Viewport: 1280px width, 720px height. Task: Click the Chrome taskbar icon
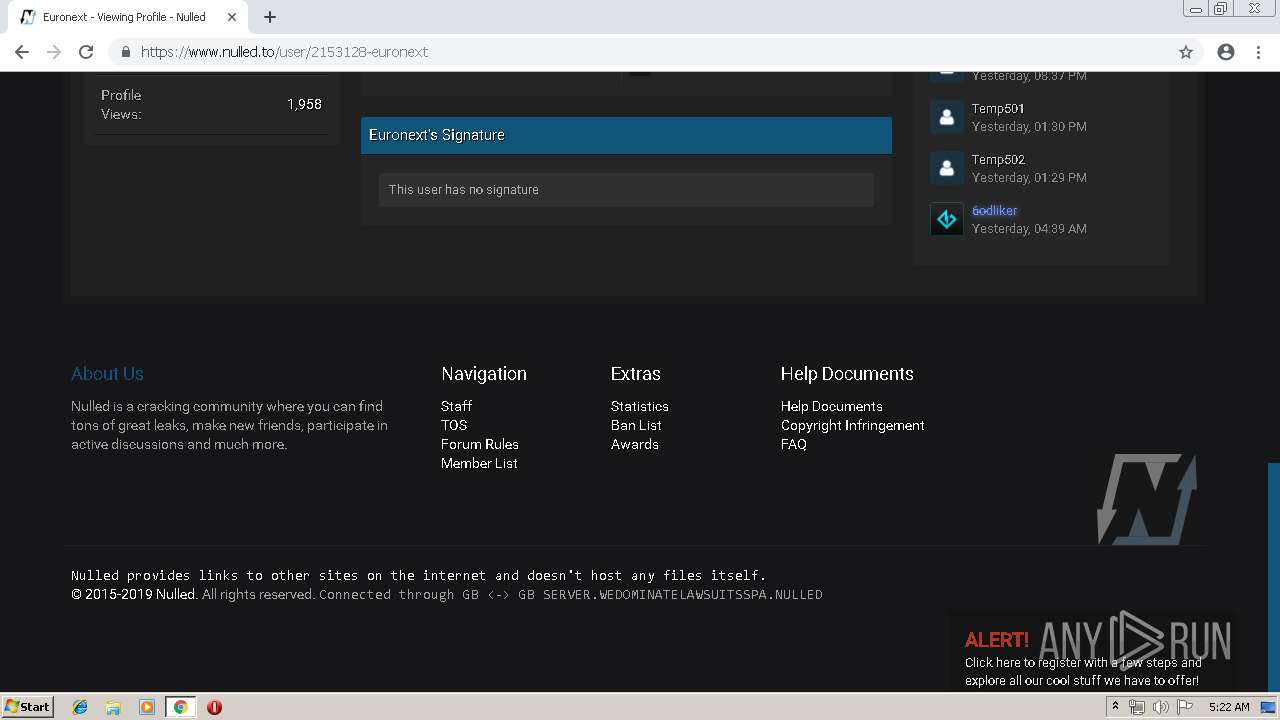click(x=180, y=707)
